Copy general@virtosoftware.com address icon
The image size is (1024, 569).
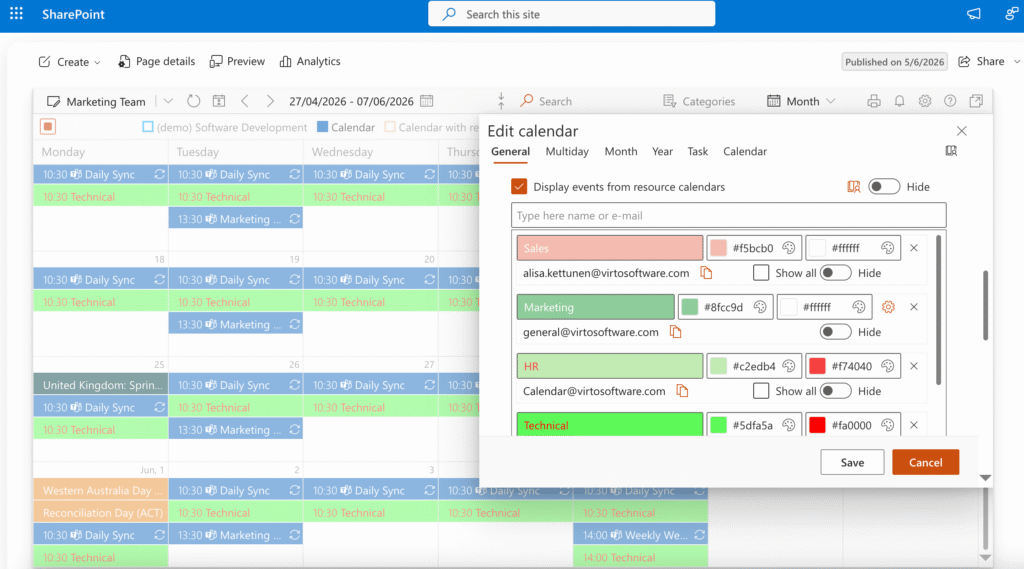[x=675, y=332]
